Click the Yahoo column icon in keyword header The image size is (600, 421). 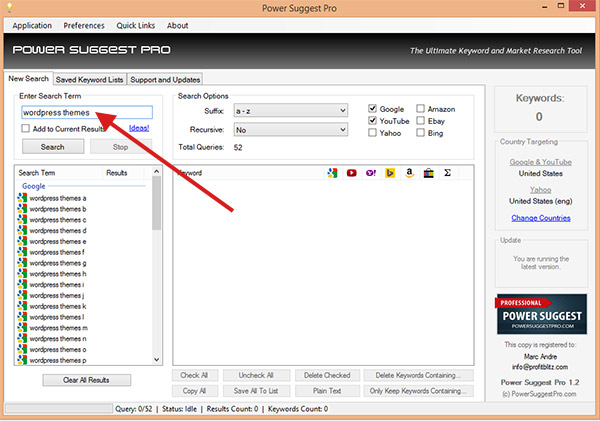coord(371,173)
